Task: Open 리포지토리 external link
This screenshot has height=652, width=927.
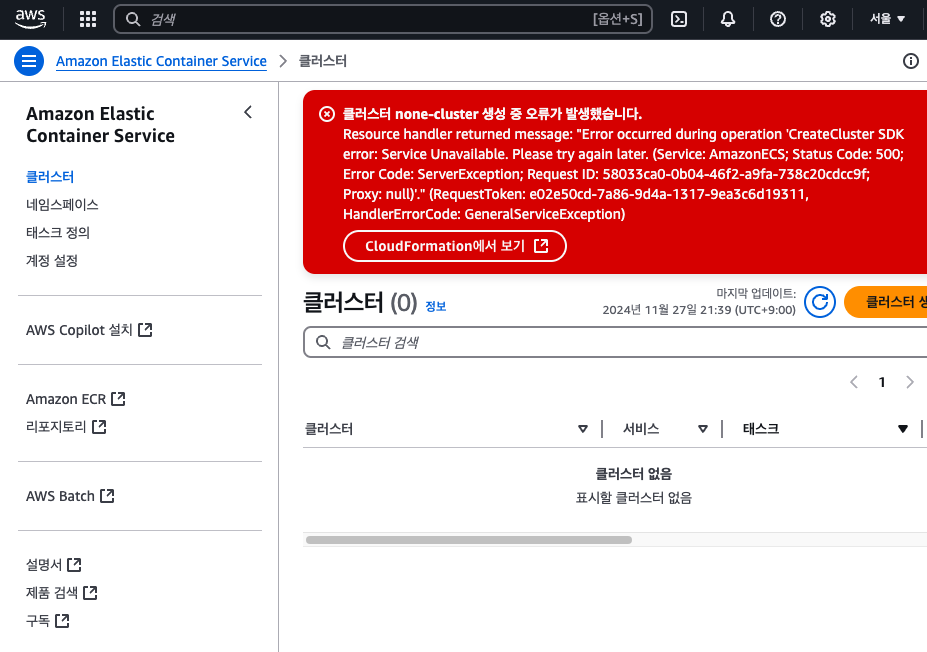Action: point(66,427)
